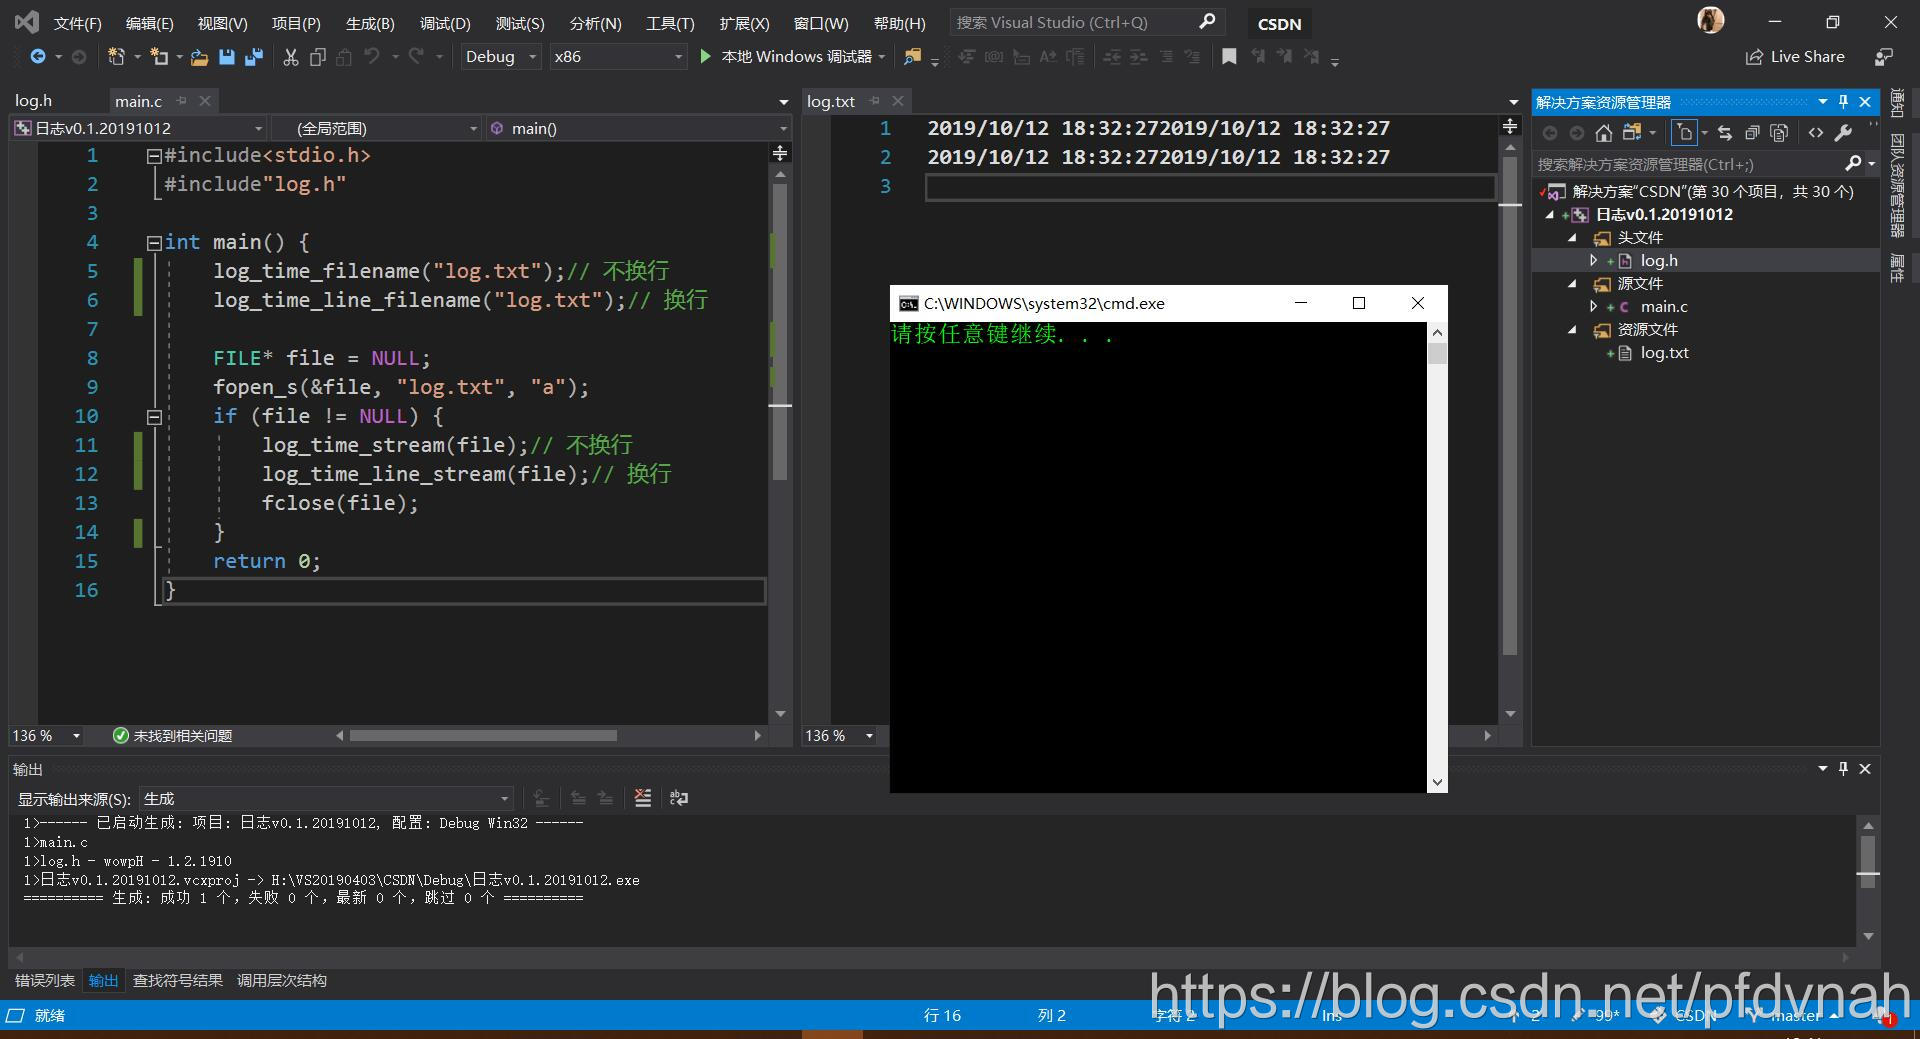Close the Output panel
Viewport: 1920px width, 1039px height.
tap(1865, 769)
